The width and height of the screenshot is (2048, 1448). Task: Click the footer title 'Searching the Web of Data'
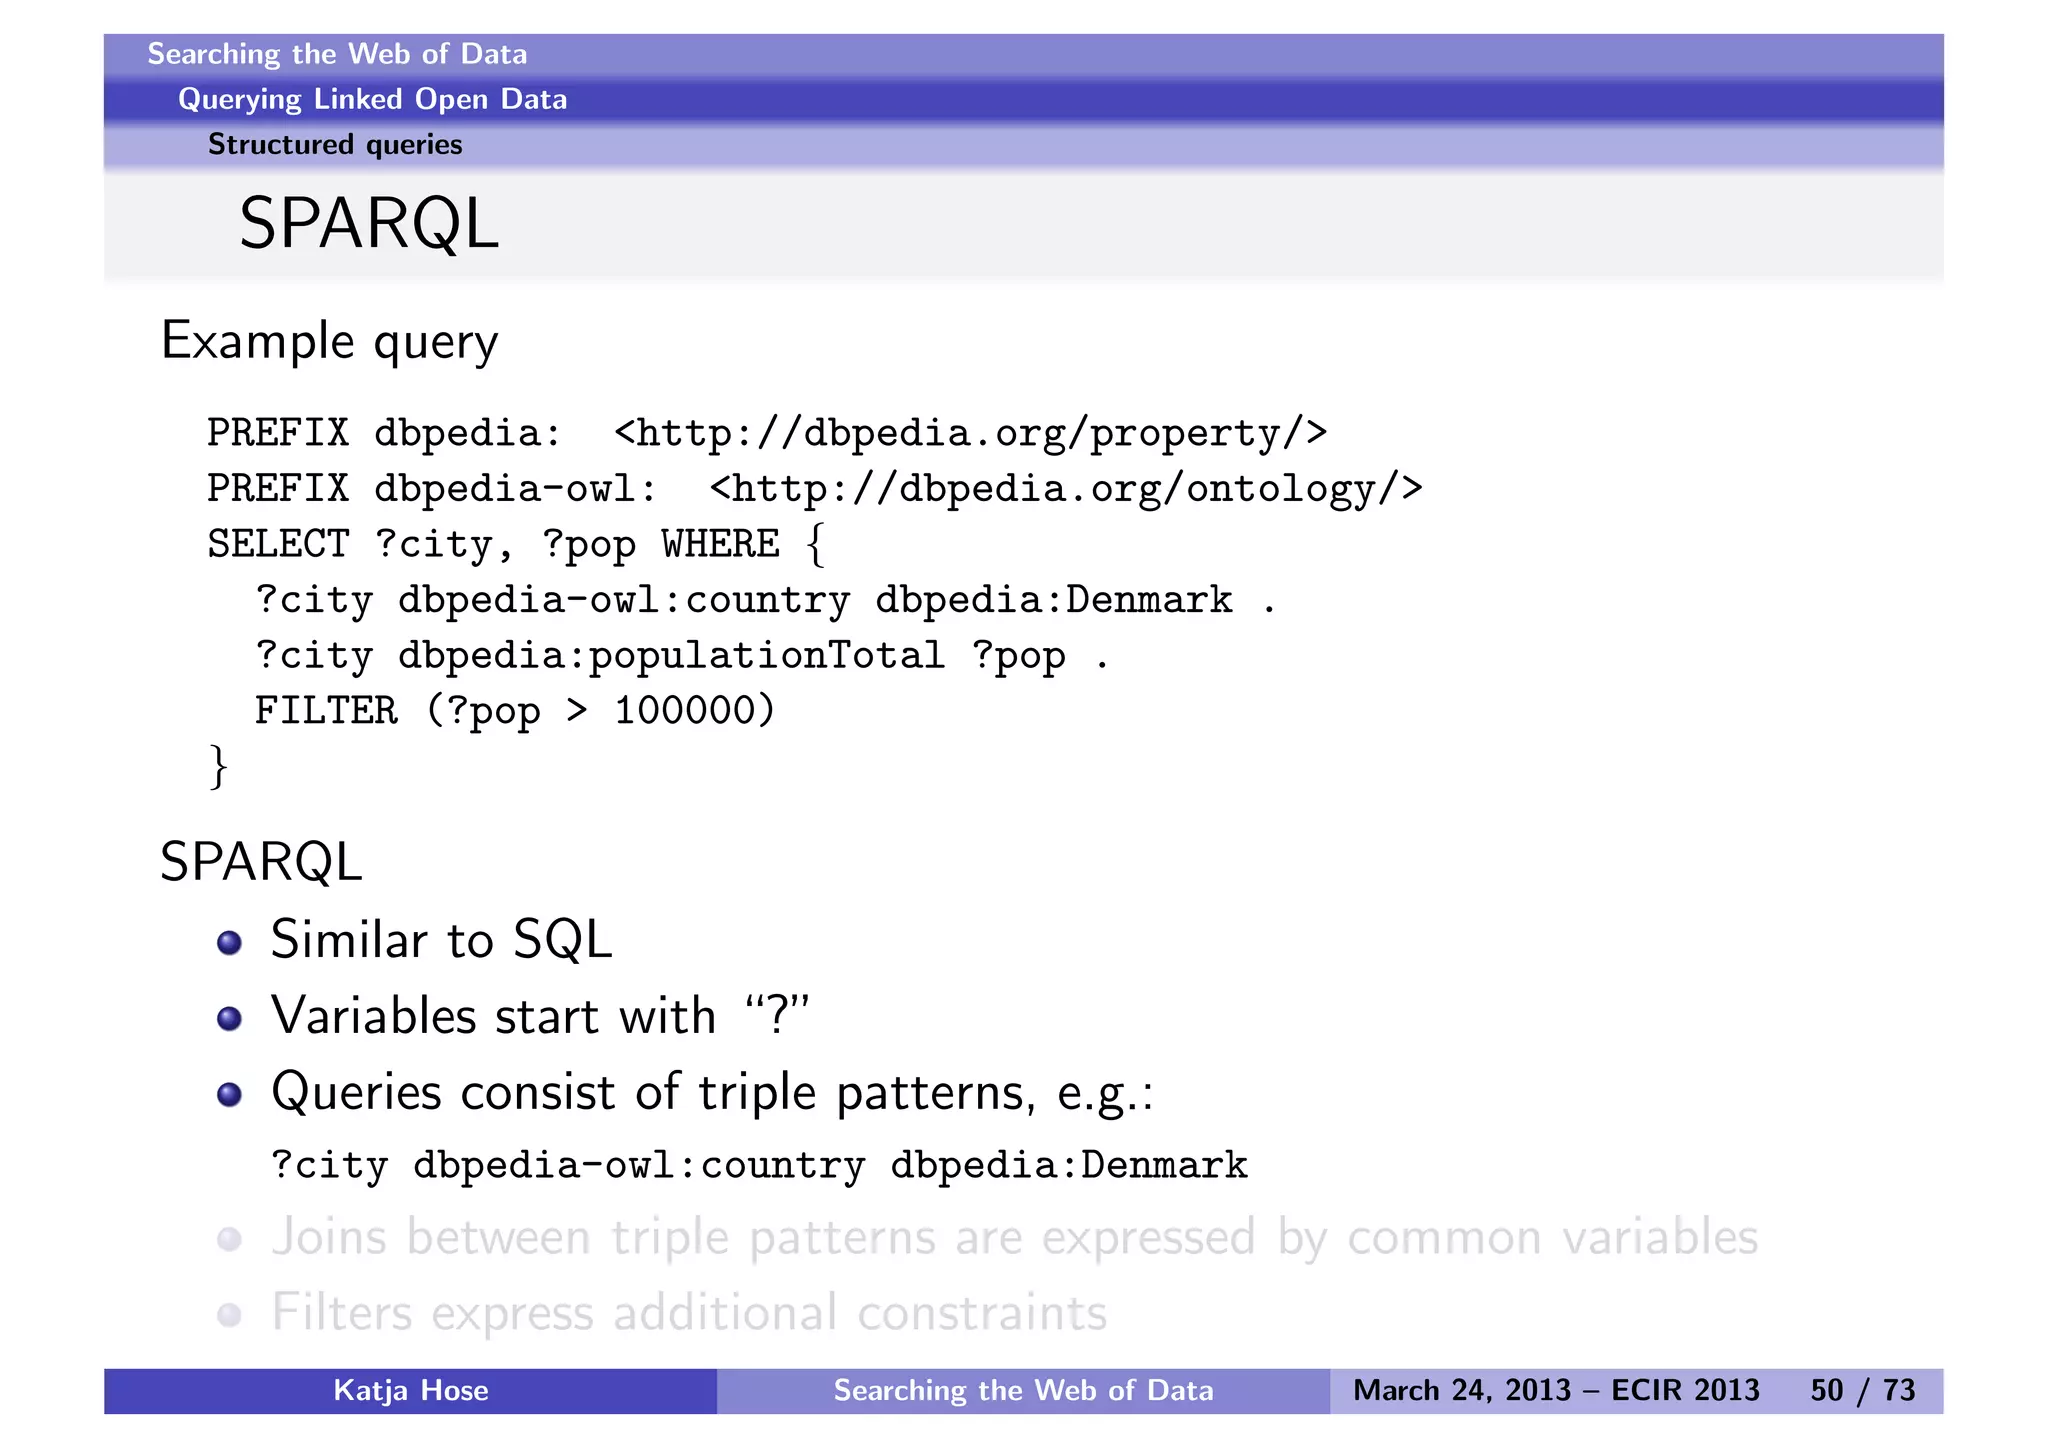pyautogui.click(x=1023, y=1391)
